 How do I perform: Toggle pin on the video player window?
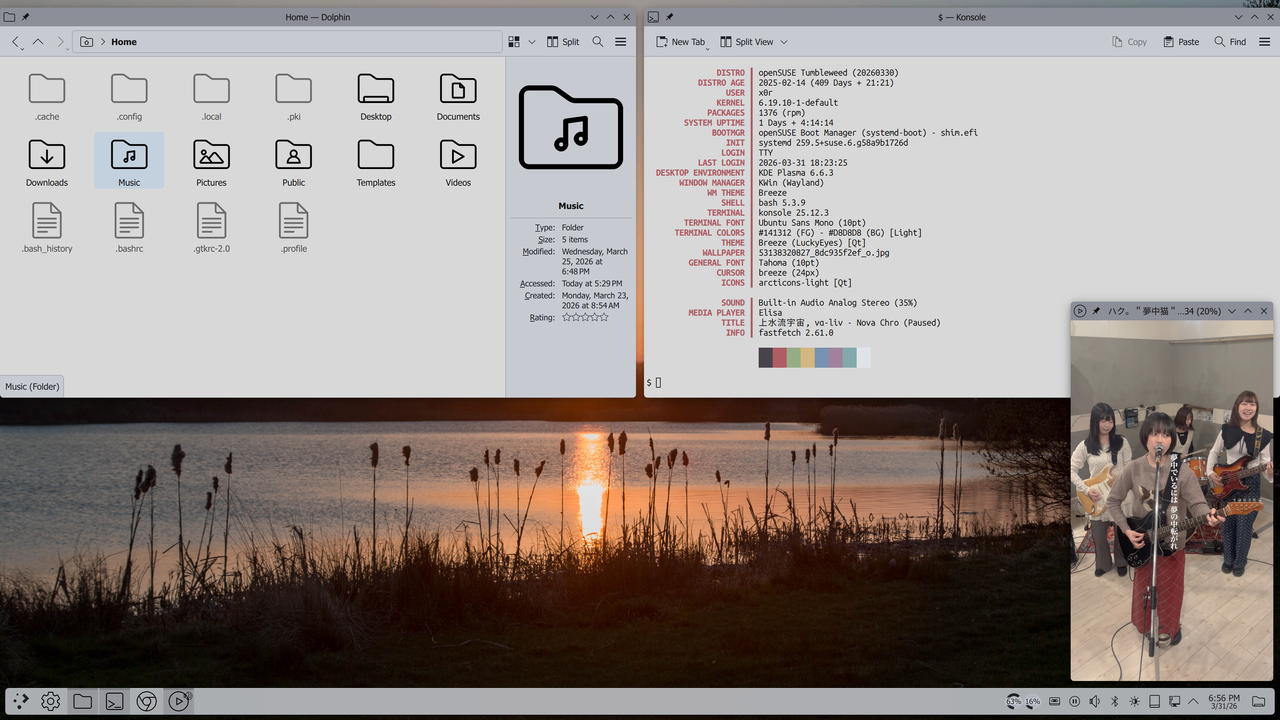(x=1096, y=311)
